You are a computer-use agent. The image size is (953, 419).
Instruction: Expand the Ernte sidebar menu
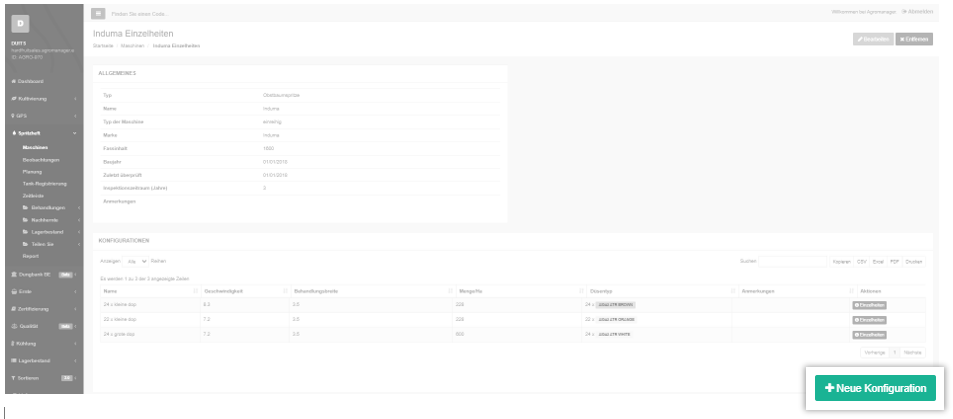44,291
